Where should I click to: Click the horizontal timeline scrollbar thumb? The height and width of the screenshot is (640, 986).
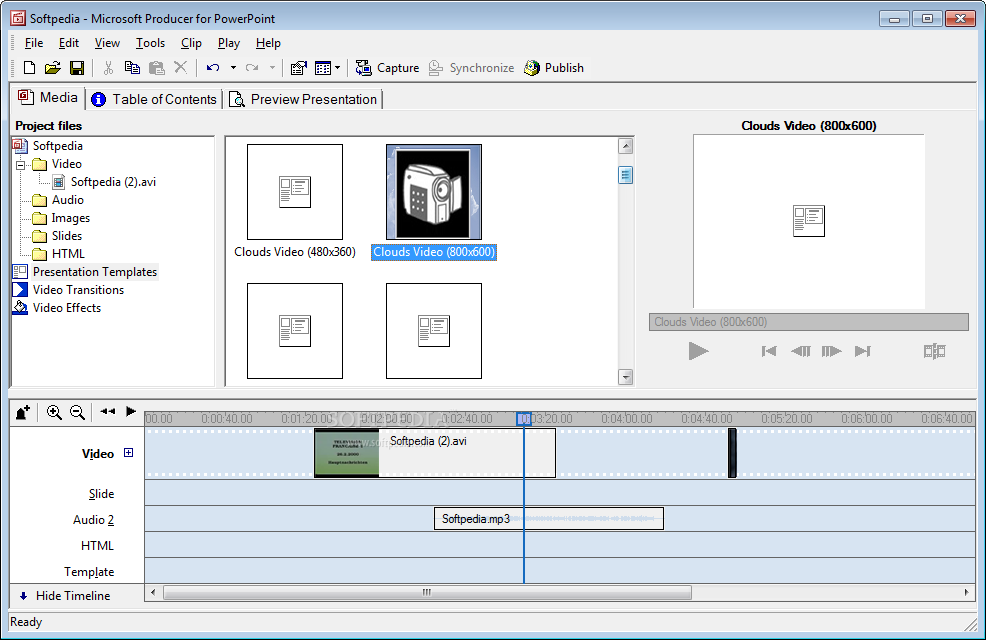coord(427,592)
